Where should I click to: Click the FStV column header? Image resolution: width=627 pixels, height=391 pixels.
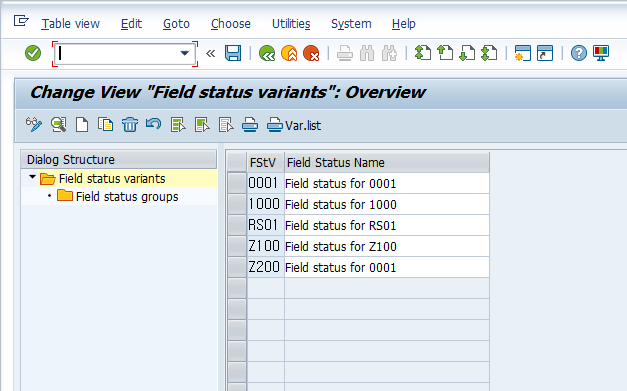(x=266, y=163)
